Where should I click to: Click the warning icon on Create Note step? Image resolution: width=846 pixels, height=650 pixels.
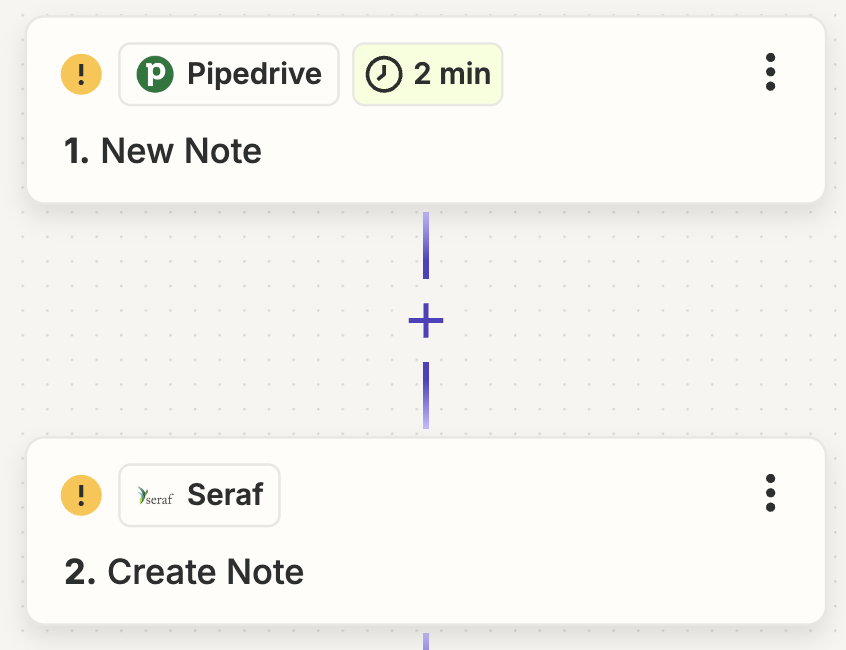click(x=81, y=495)
